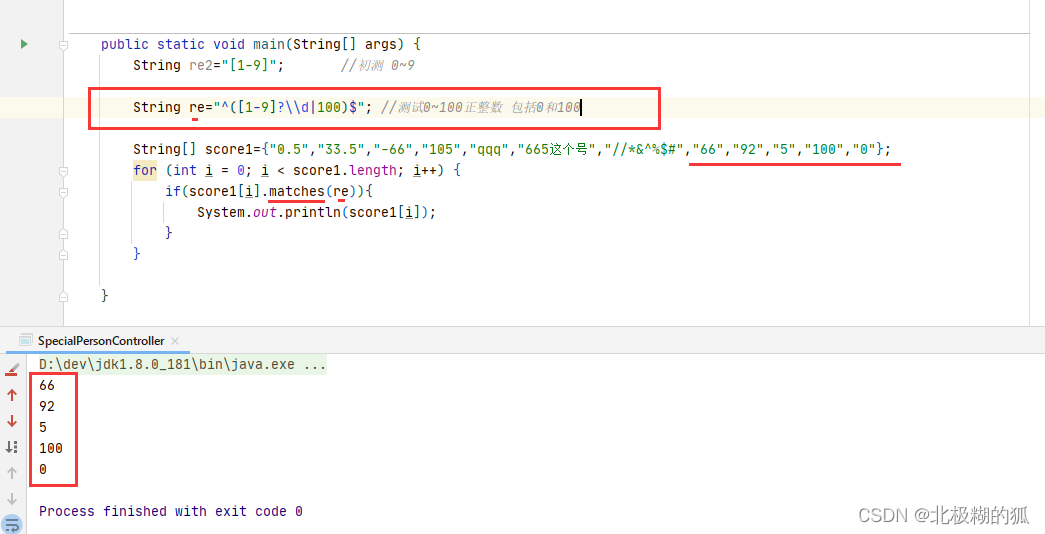This screenshot has width=1045, height=534.
Task: Collapse the for loop fold marker
Action: click(x=63, y=171)
